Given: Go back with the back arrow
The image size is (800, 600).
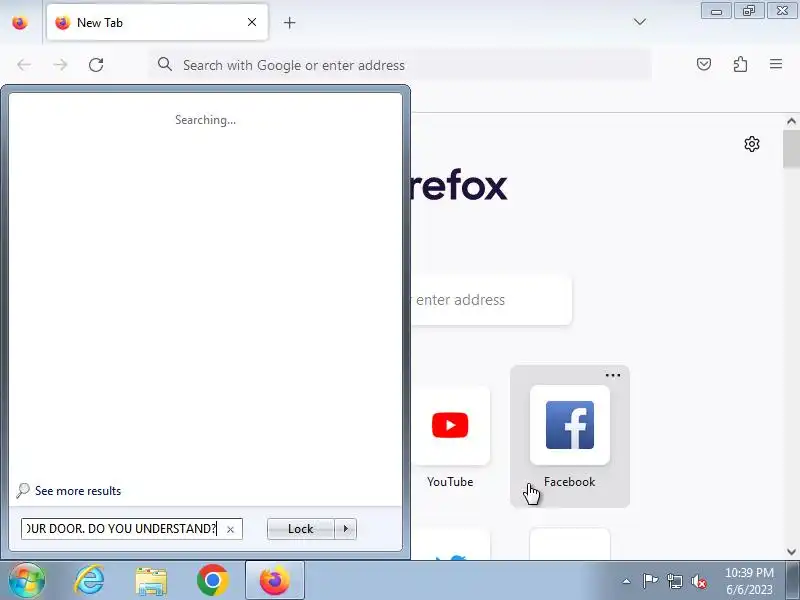Looking at the screenshot, I should coord(24,65).
